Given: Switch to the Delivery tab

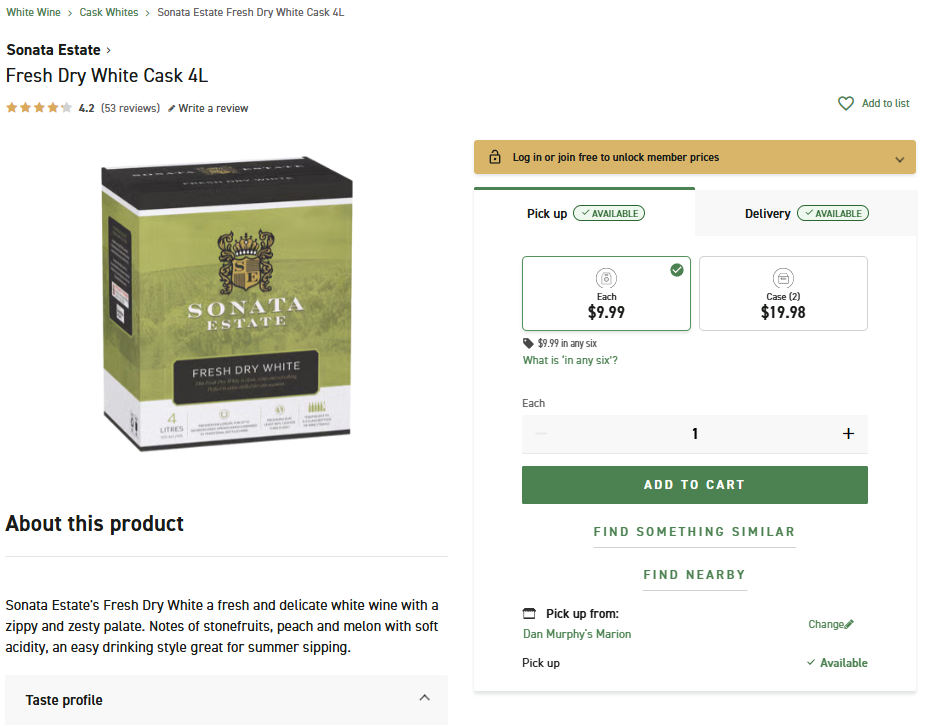Looking at the screenshot, I should [805, 213].
